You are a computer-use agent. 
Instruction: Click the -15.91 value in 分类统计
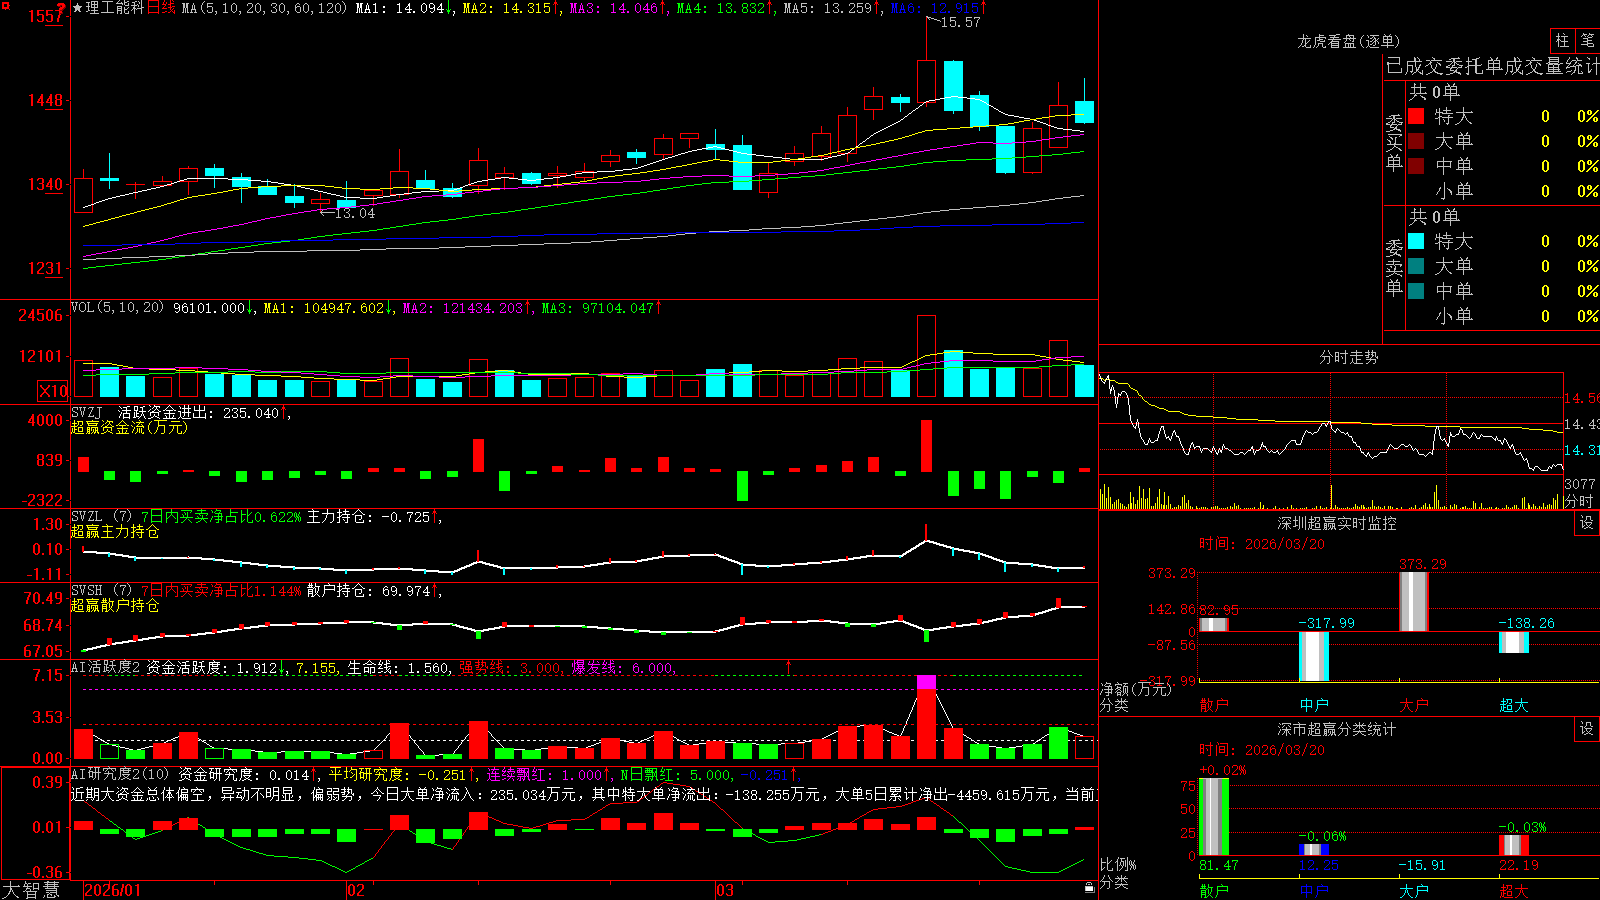(x=1422, y=865)
